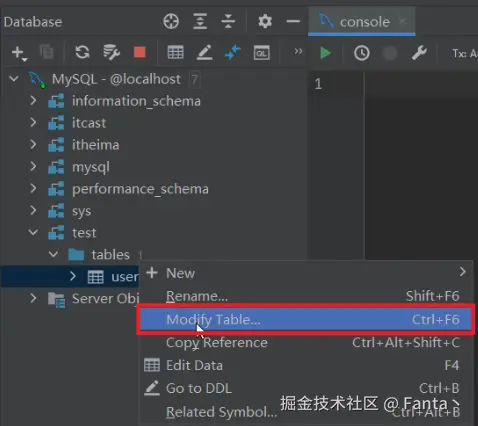This screenshot has width=478, height=426.
Task: Collapse the tables folder
Action: (x=53, y=254)
